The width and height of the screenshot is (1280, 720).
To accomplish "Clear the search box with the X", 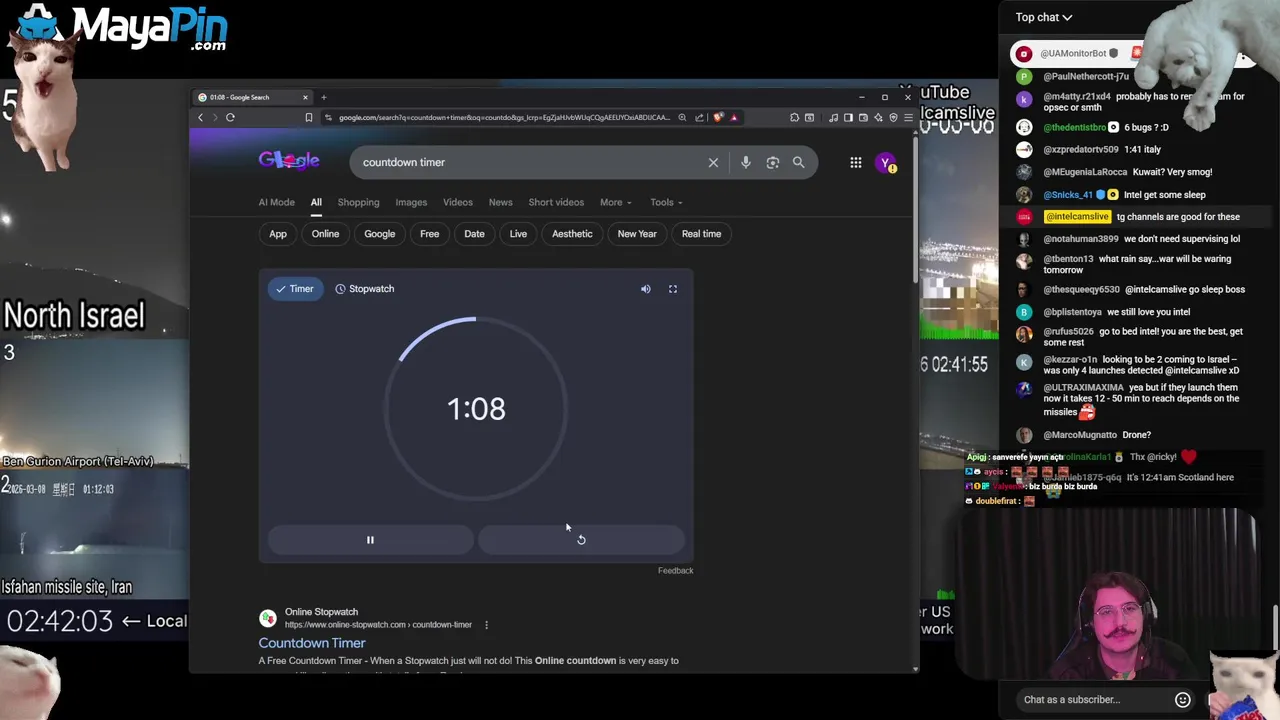I will [x=713, y=162].
